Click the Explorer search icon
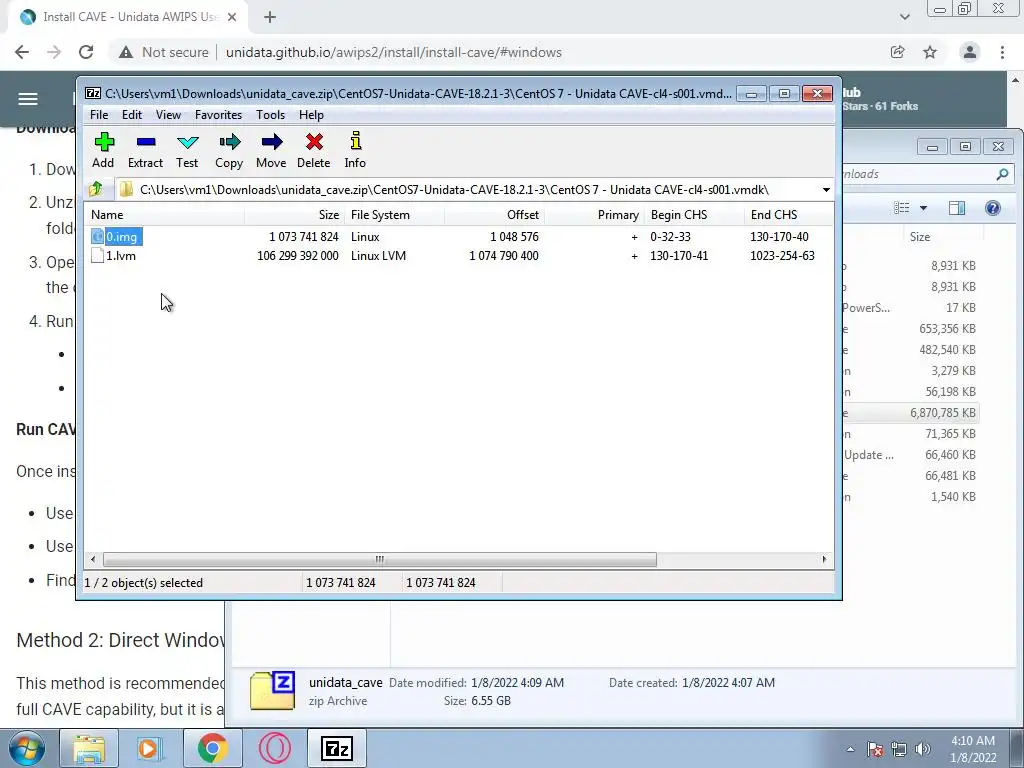This screenshot has width=1024, height=768. (1002, 174)
